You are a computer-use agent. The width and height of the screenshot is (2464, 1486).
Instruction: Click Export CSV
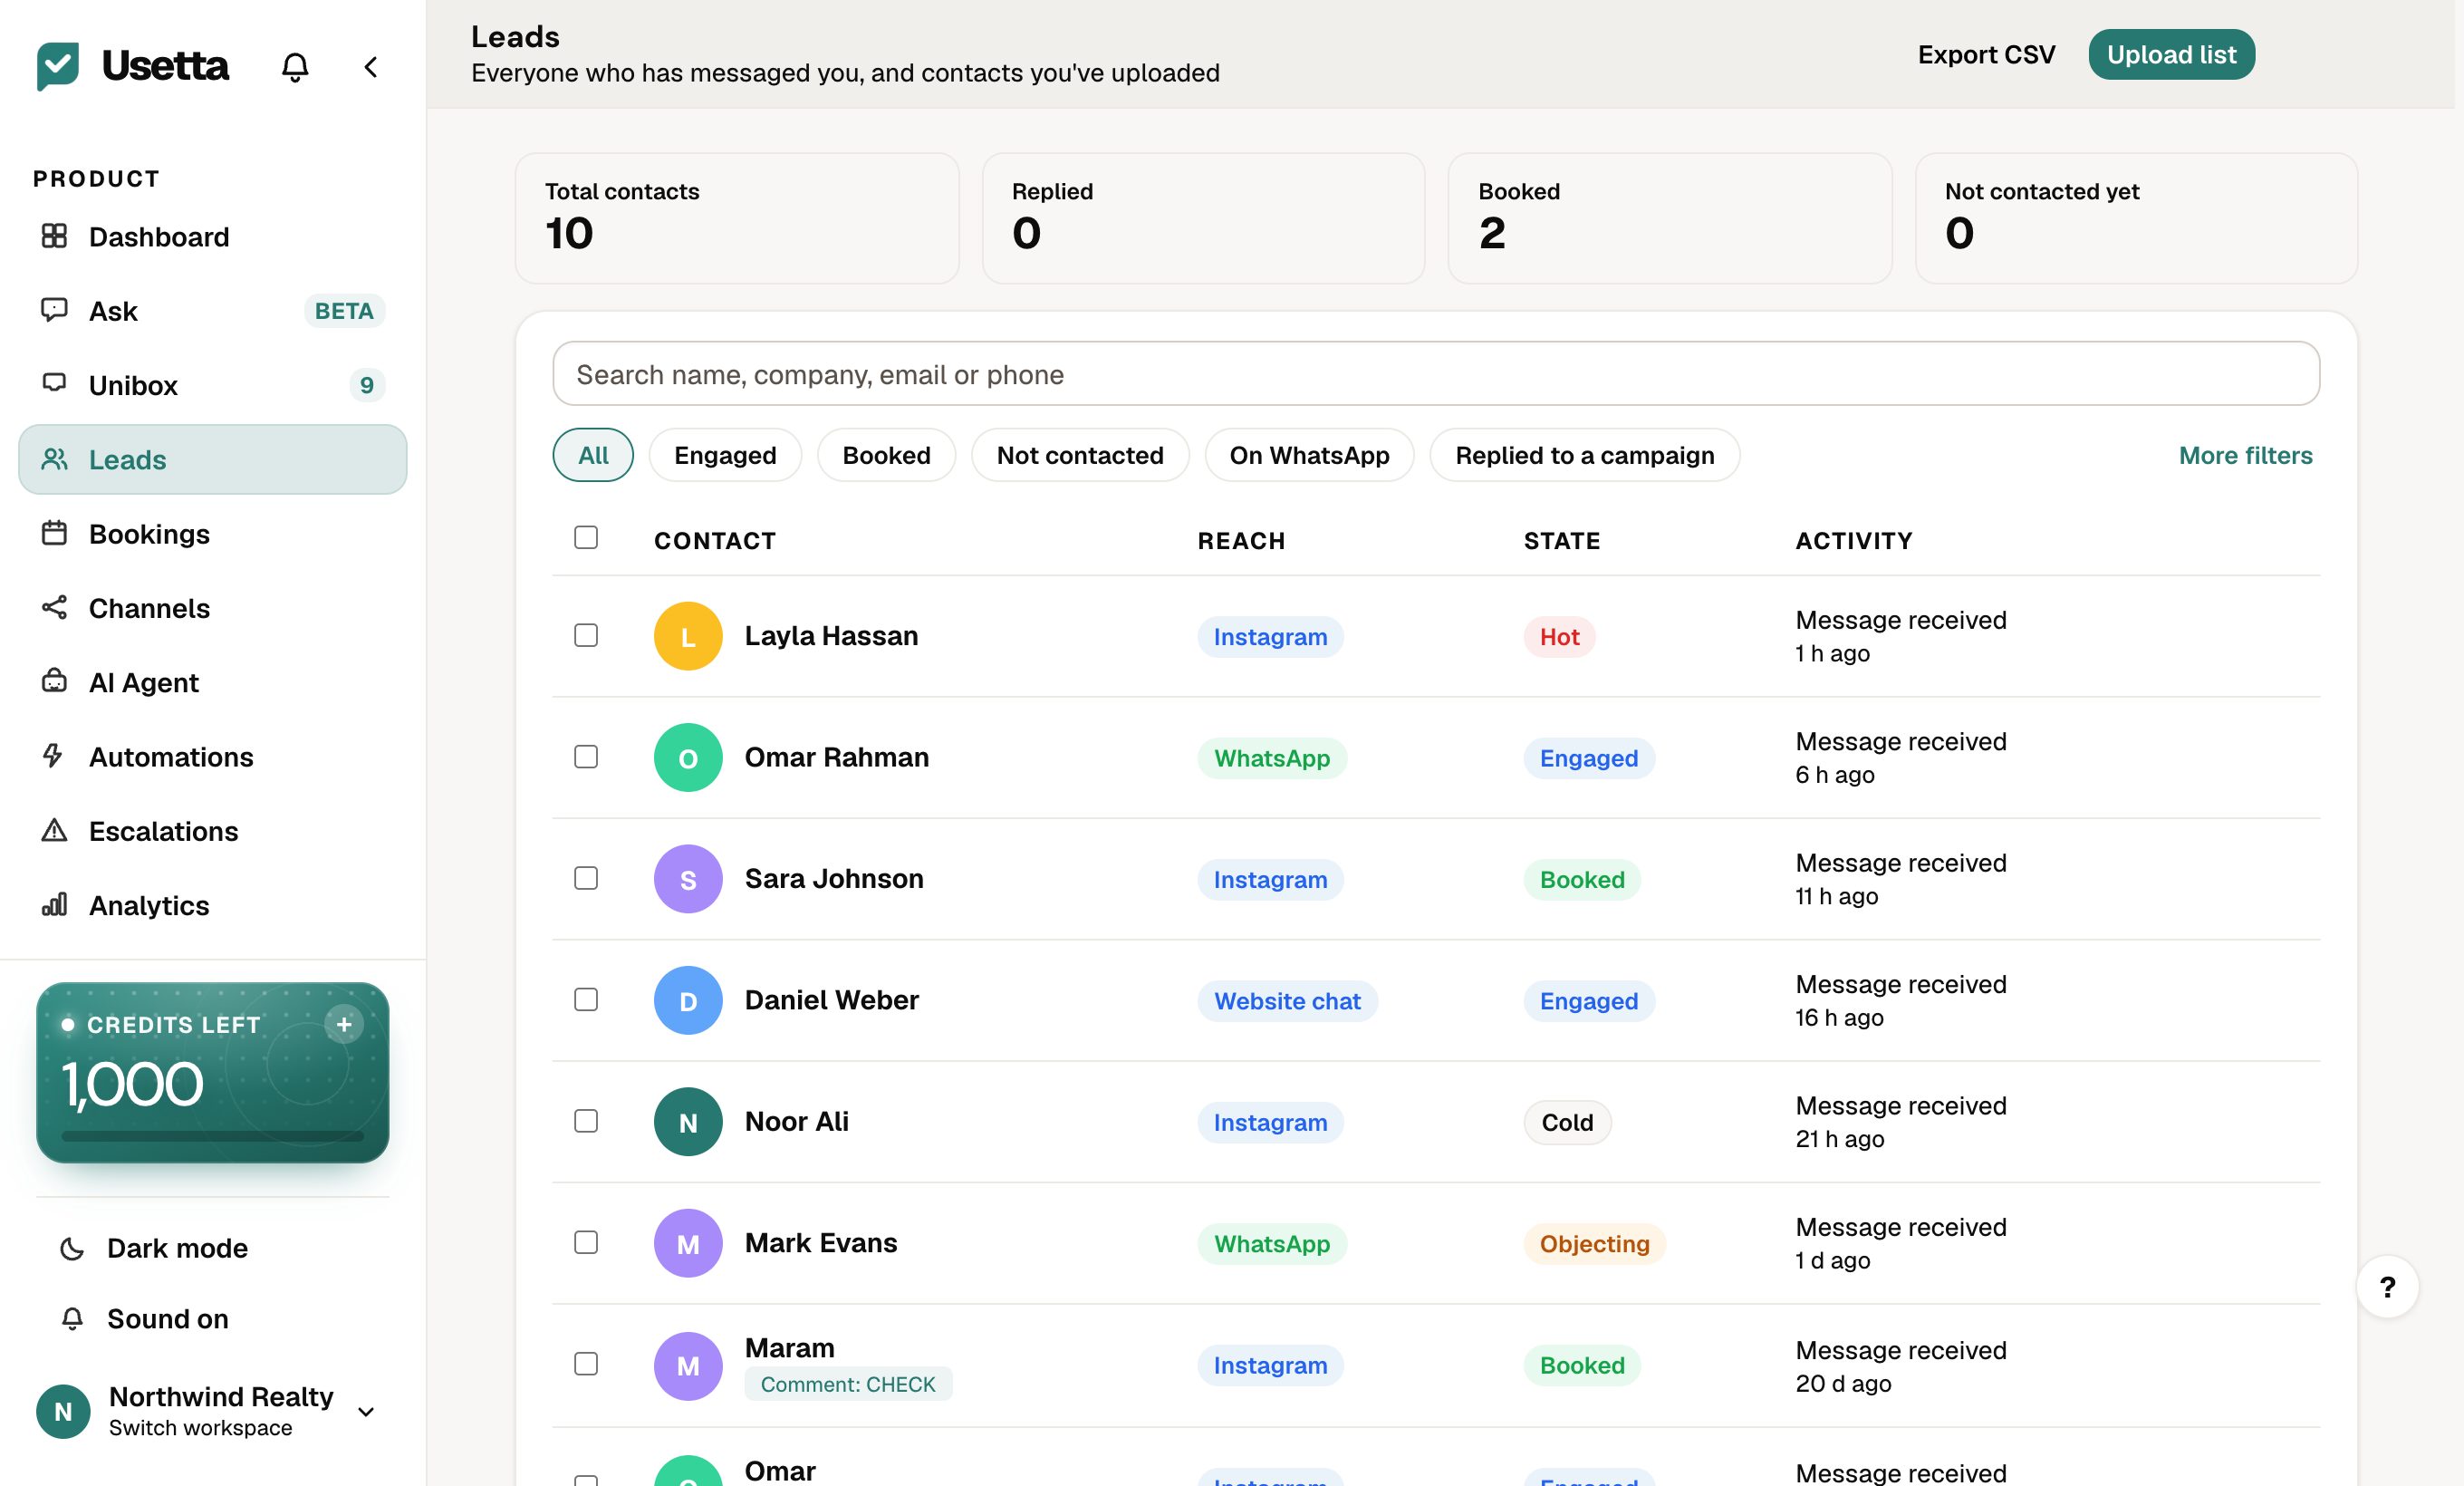1986,54
